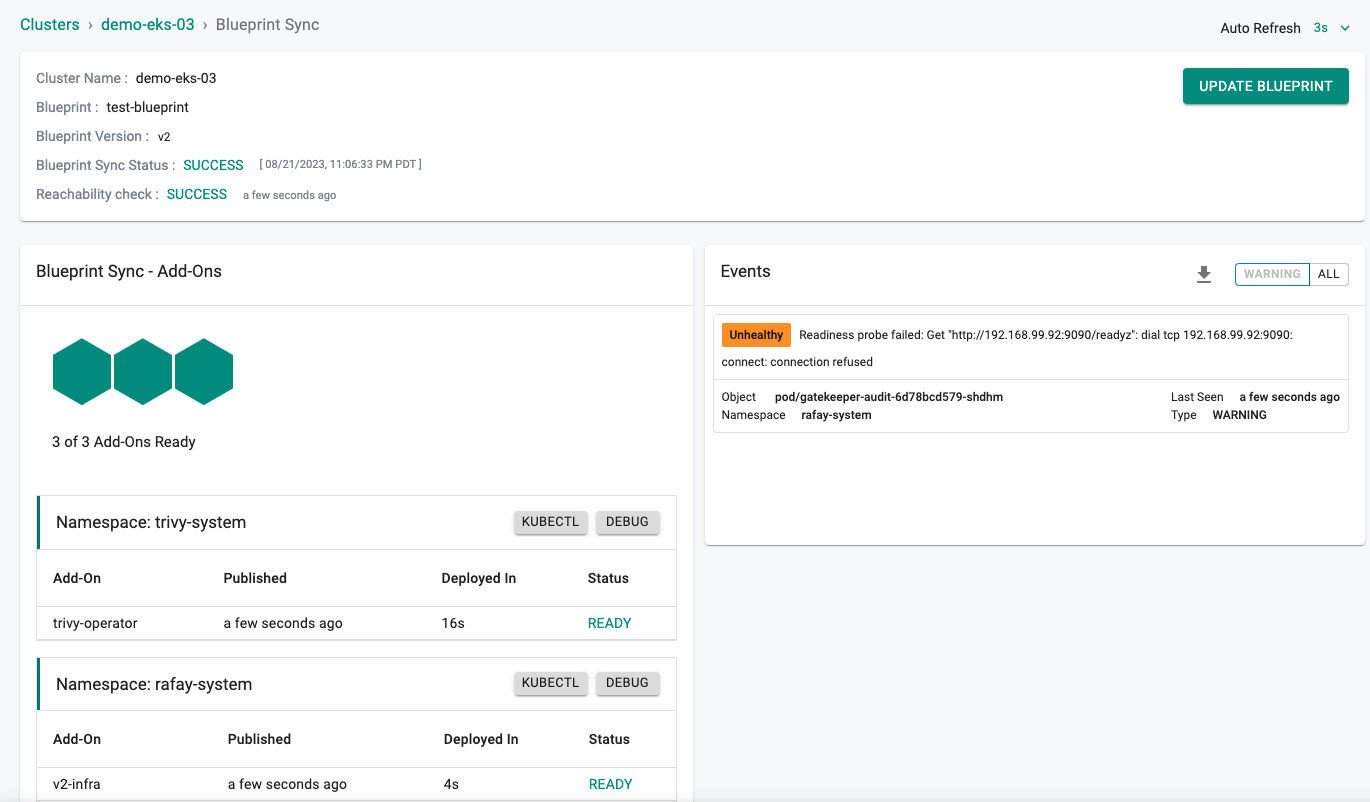Click the Blueprint Sync Status SUCCESS text
This screenshot has height=802, width=1370.
[x=213, y=165]
